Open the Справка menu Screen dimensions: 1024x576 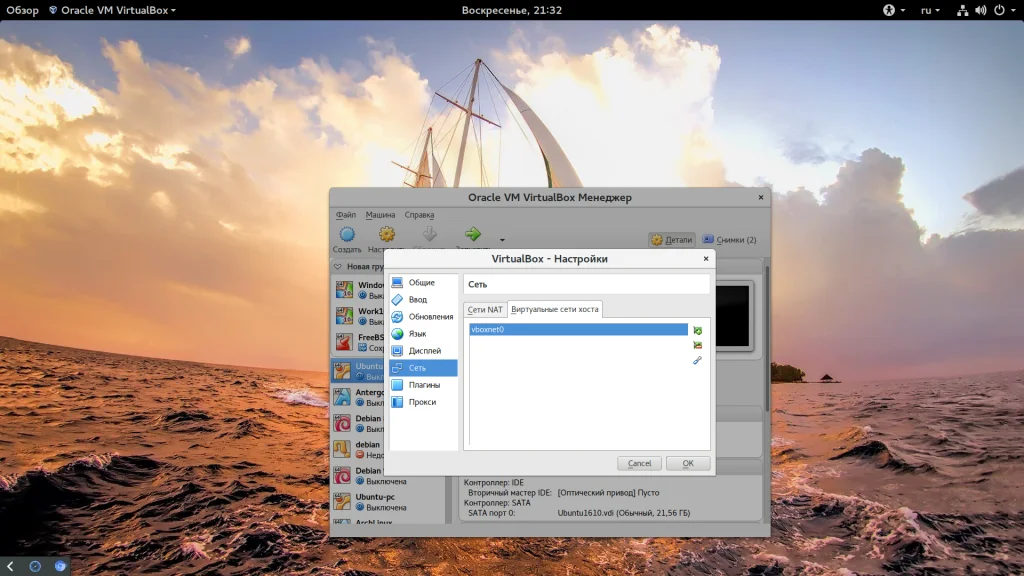[419, 215]
